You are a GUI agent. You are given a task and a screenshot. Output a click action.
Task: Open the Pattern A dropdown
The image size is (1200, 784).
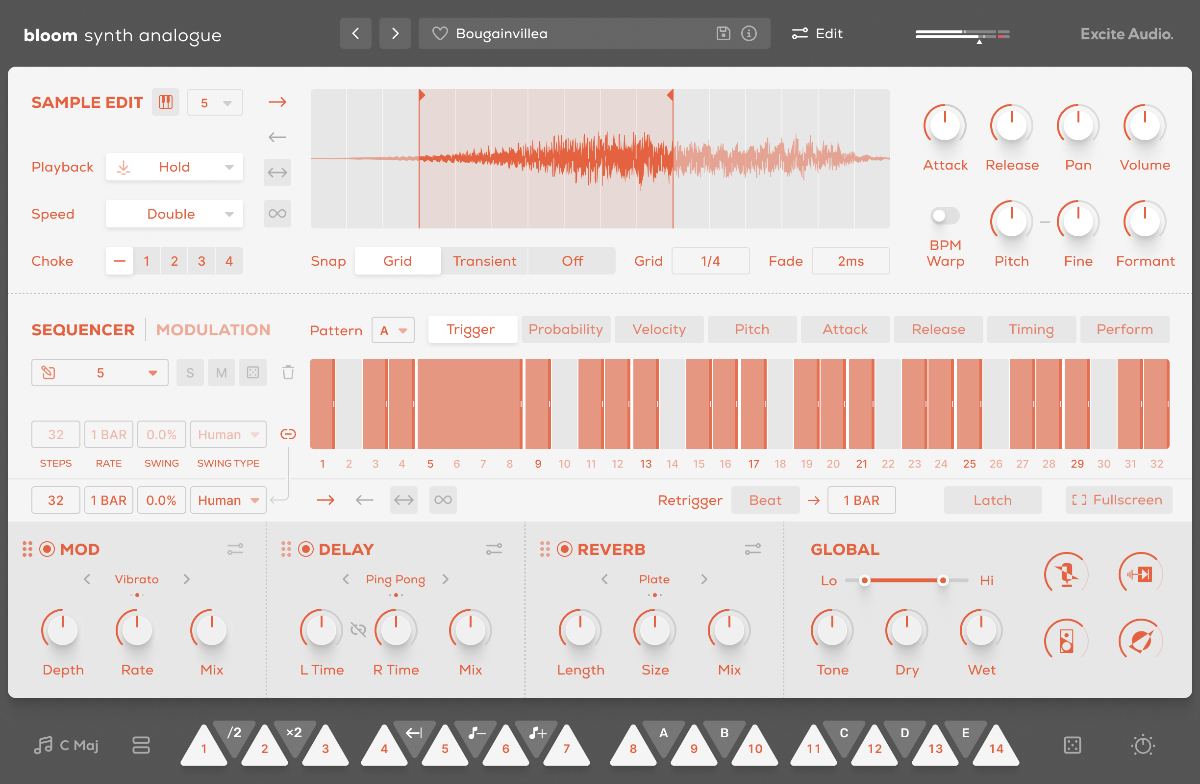(x=393, y=330)
